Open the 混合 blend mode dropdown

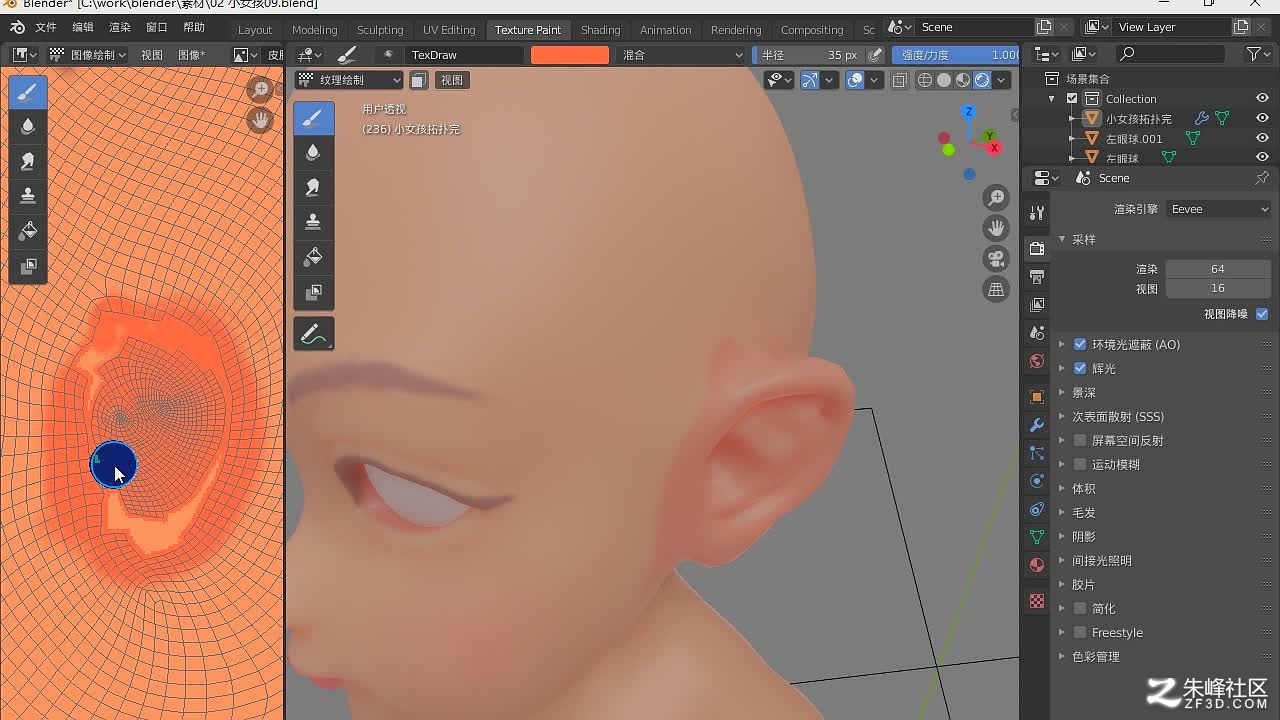coord(682,55)
